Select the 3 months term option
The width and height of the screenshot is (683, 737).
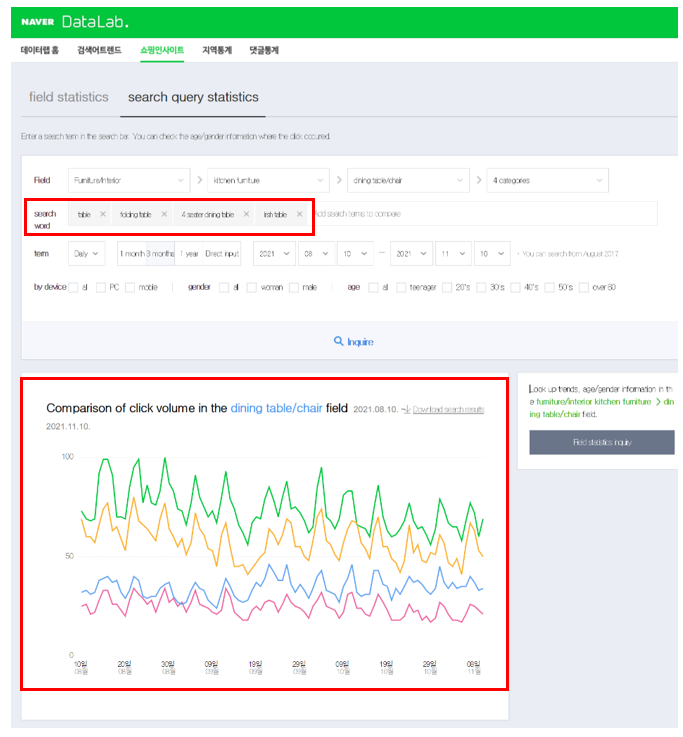tap(160, 254)
